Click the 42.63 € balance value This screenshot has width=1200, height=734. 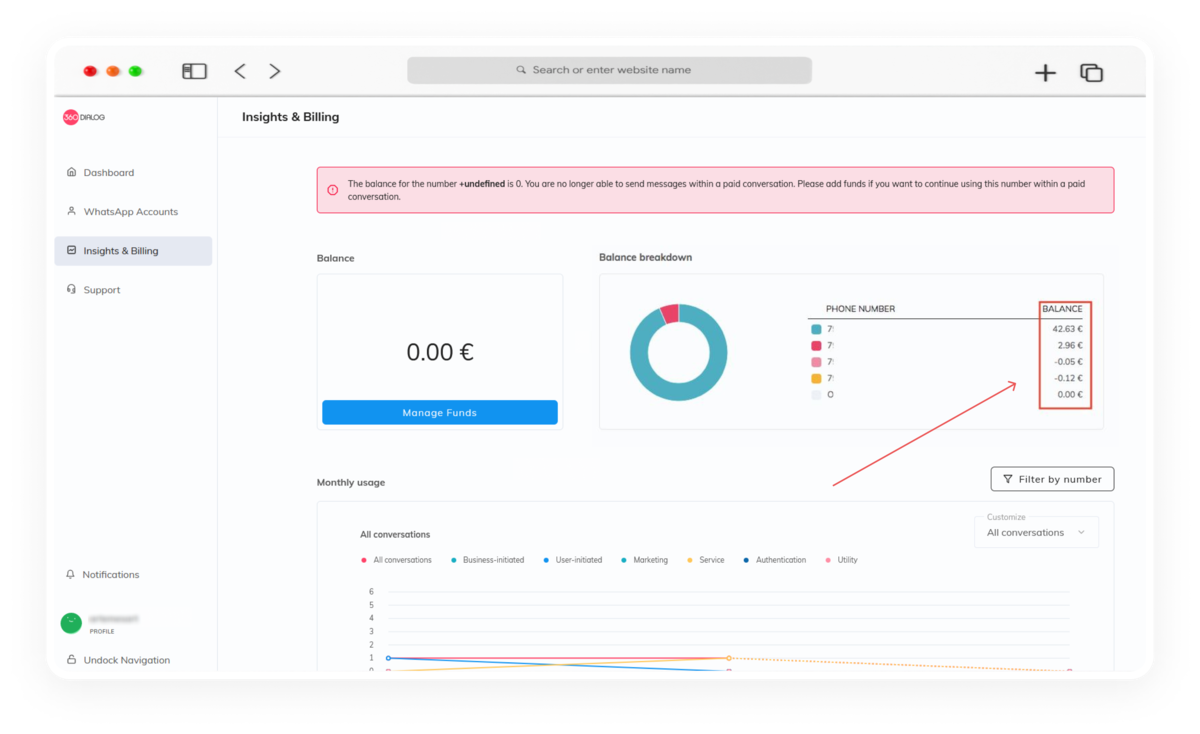pos(1067,329)
